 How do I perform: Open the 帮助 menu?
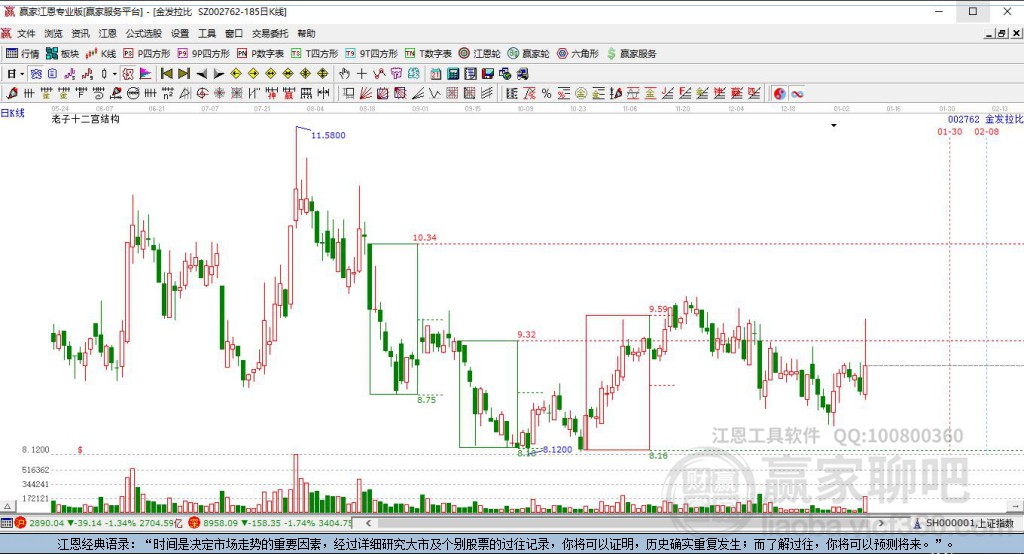click(x=306, y=33)
